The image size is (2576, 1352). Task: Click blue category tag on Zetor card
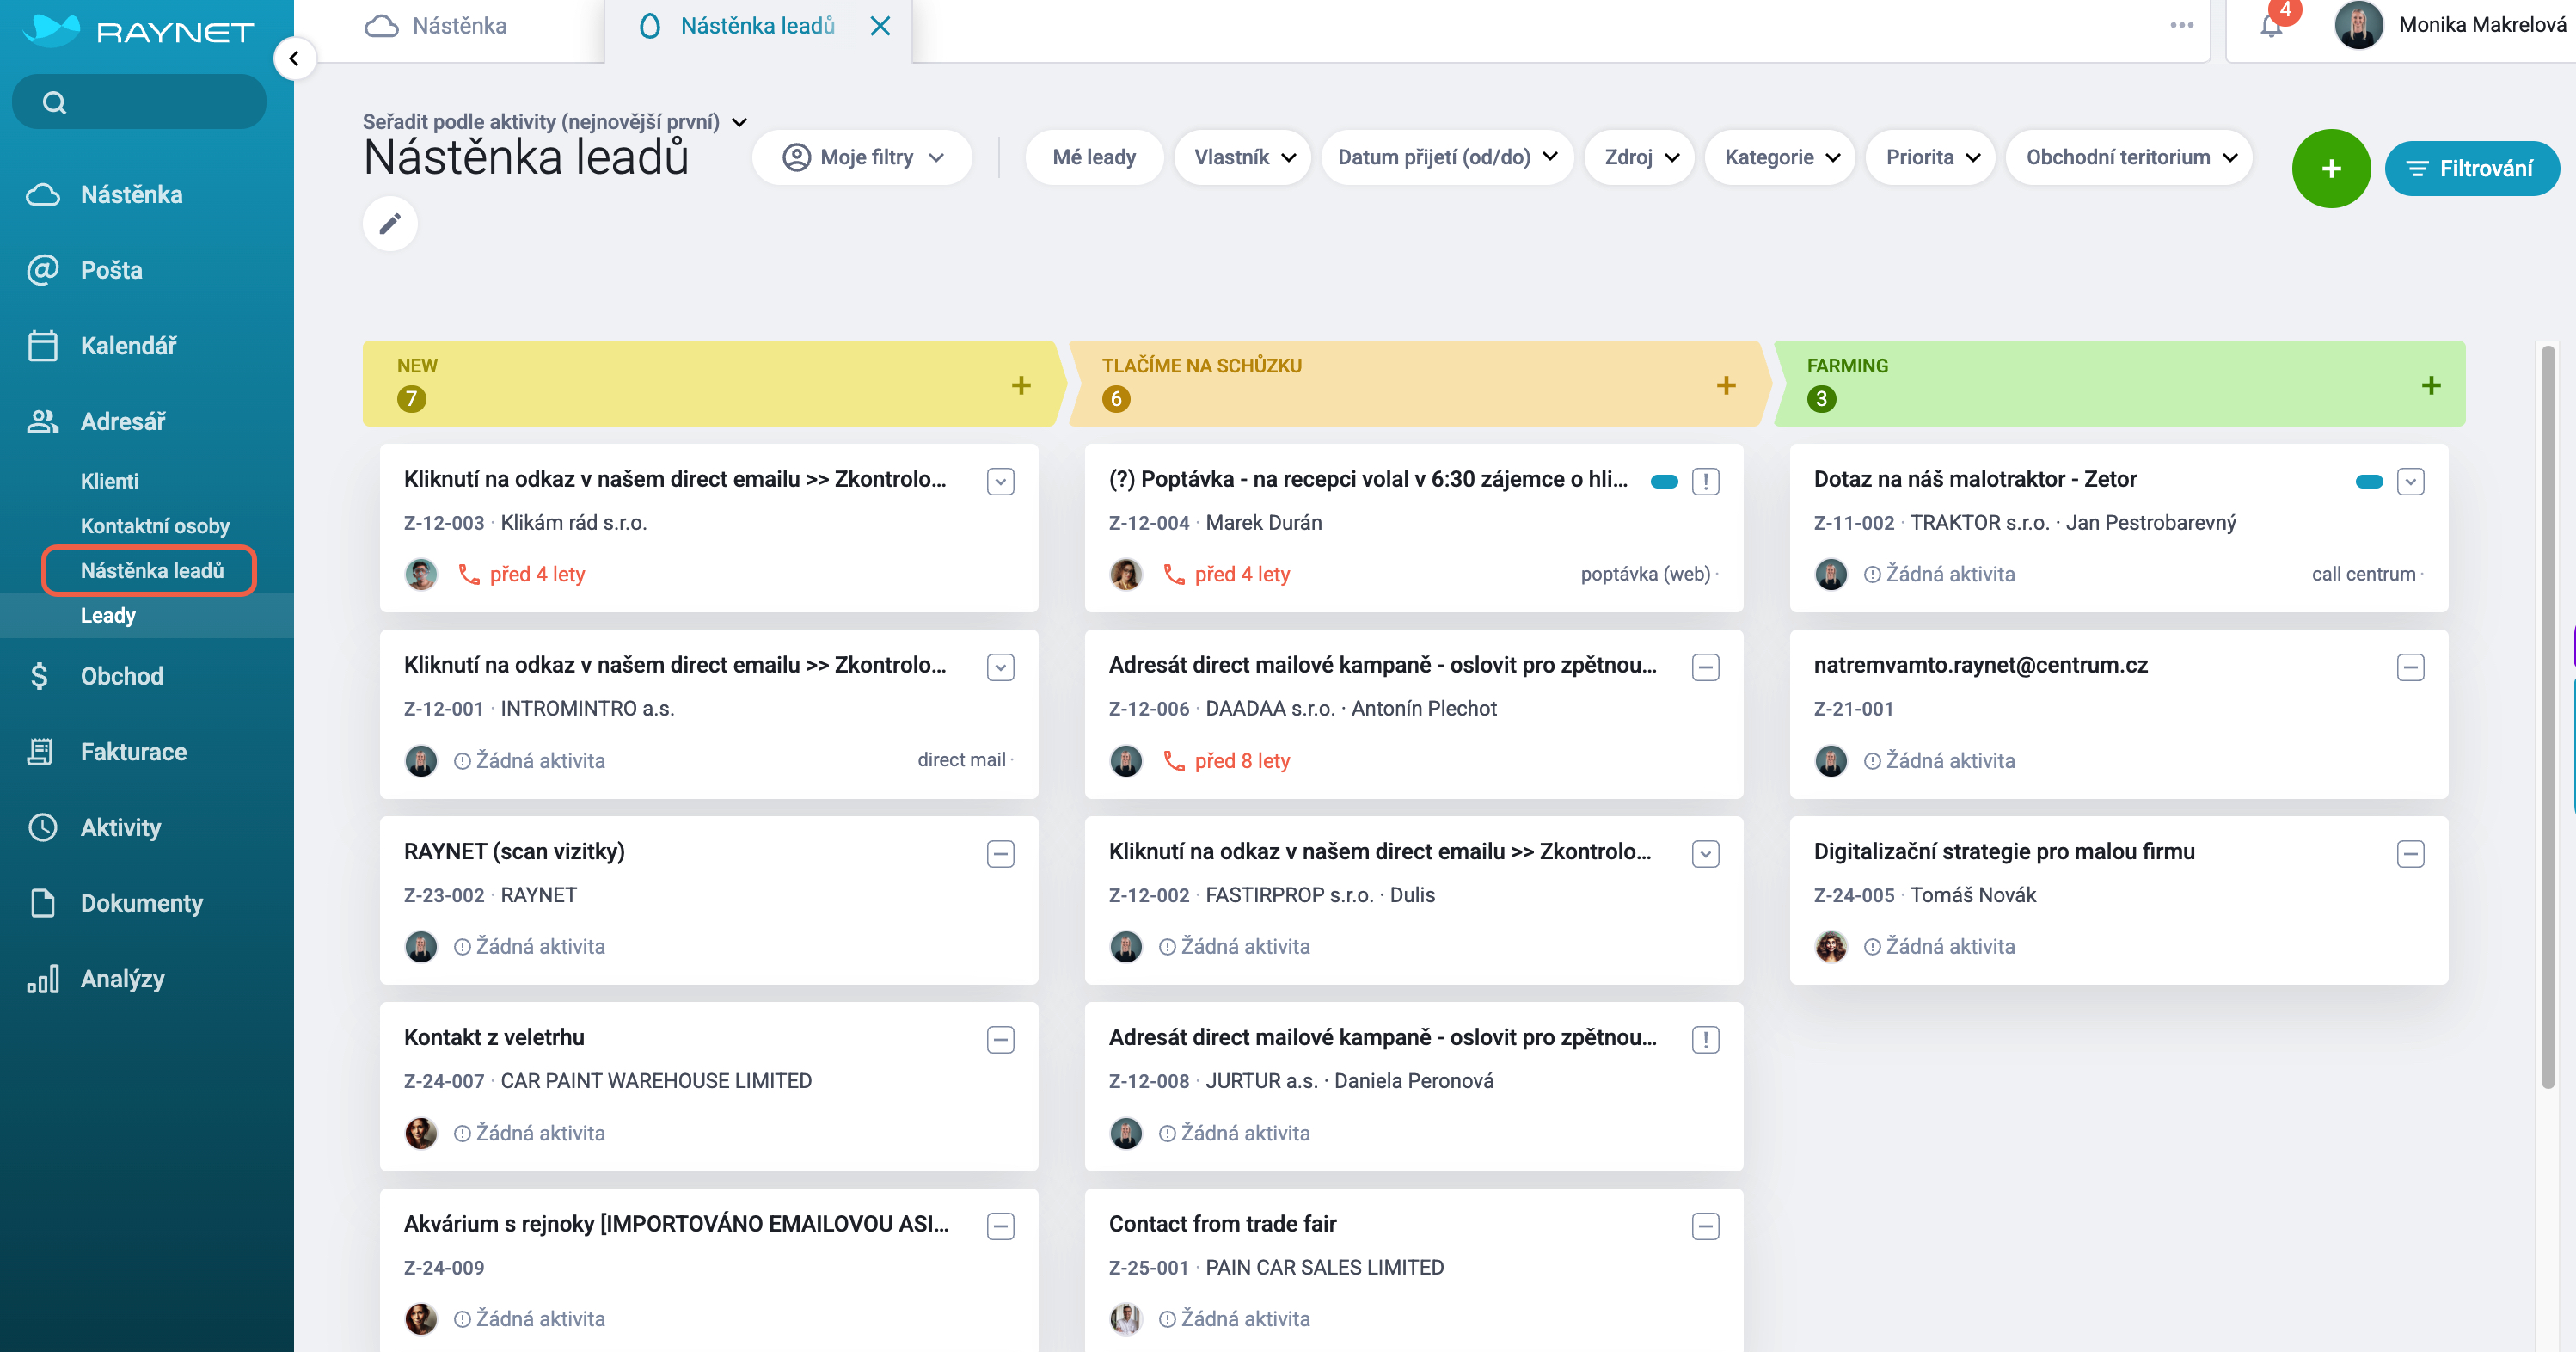[2369, 482]
